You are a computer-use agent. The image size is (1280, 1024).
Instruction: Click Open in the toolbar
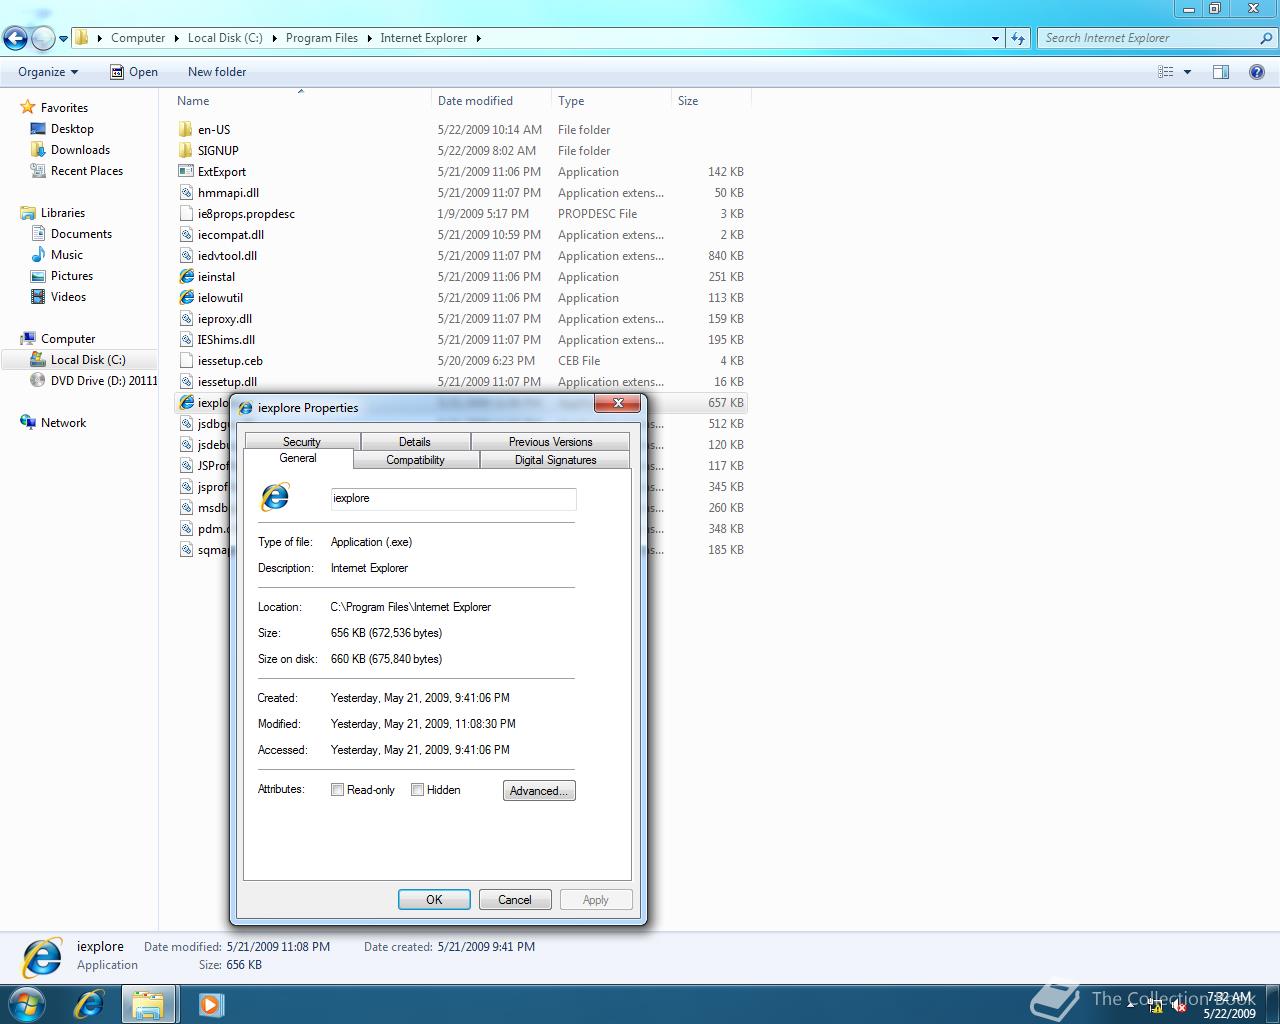pos(134,72)
